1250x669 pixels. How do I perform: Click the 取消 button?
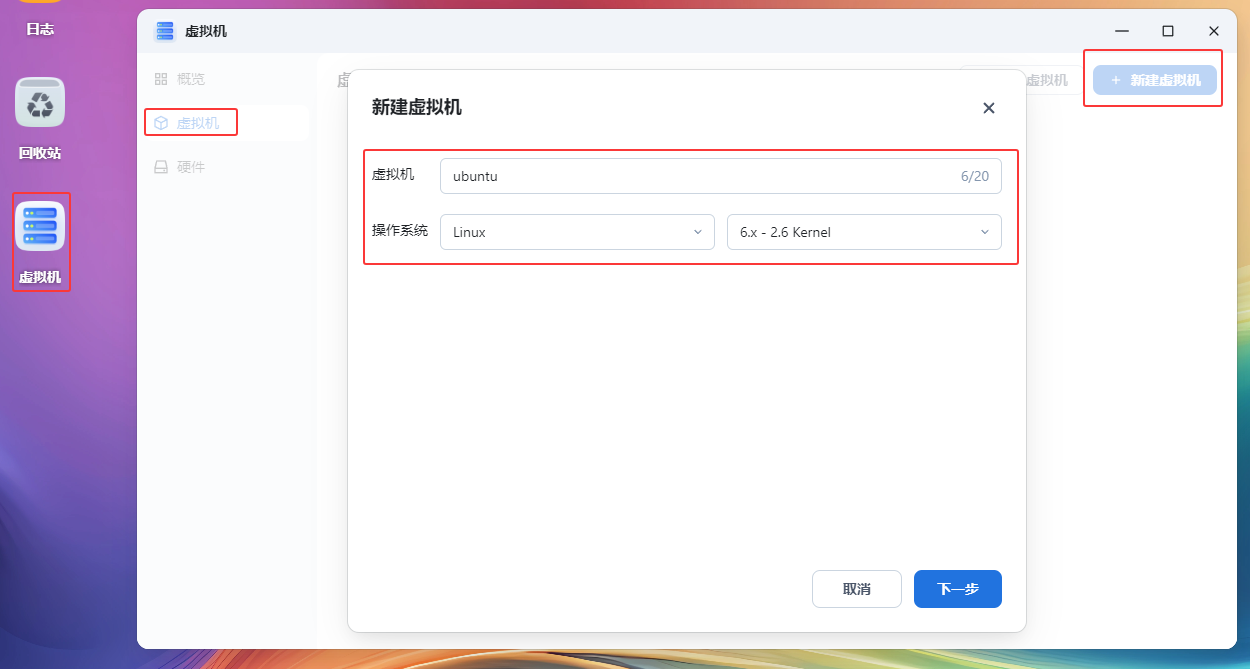[856, 589]
